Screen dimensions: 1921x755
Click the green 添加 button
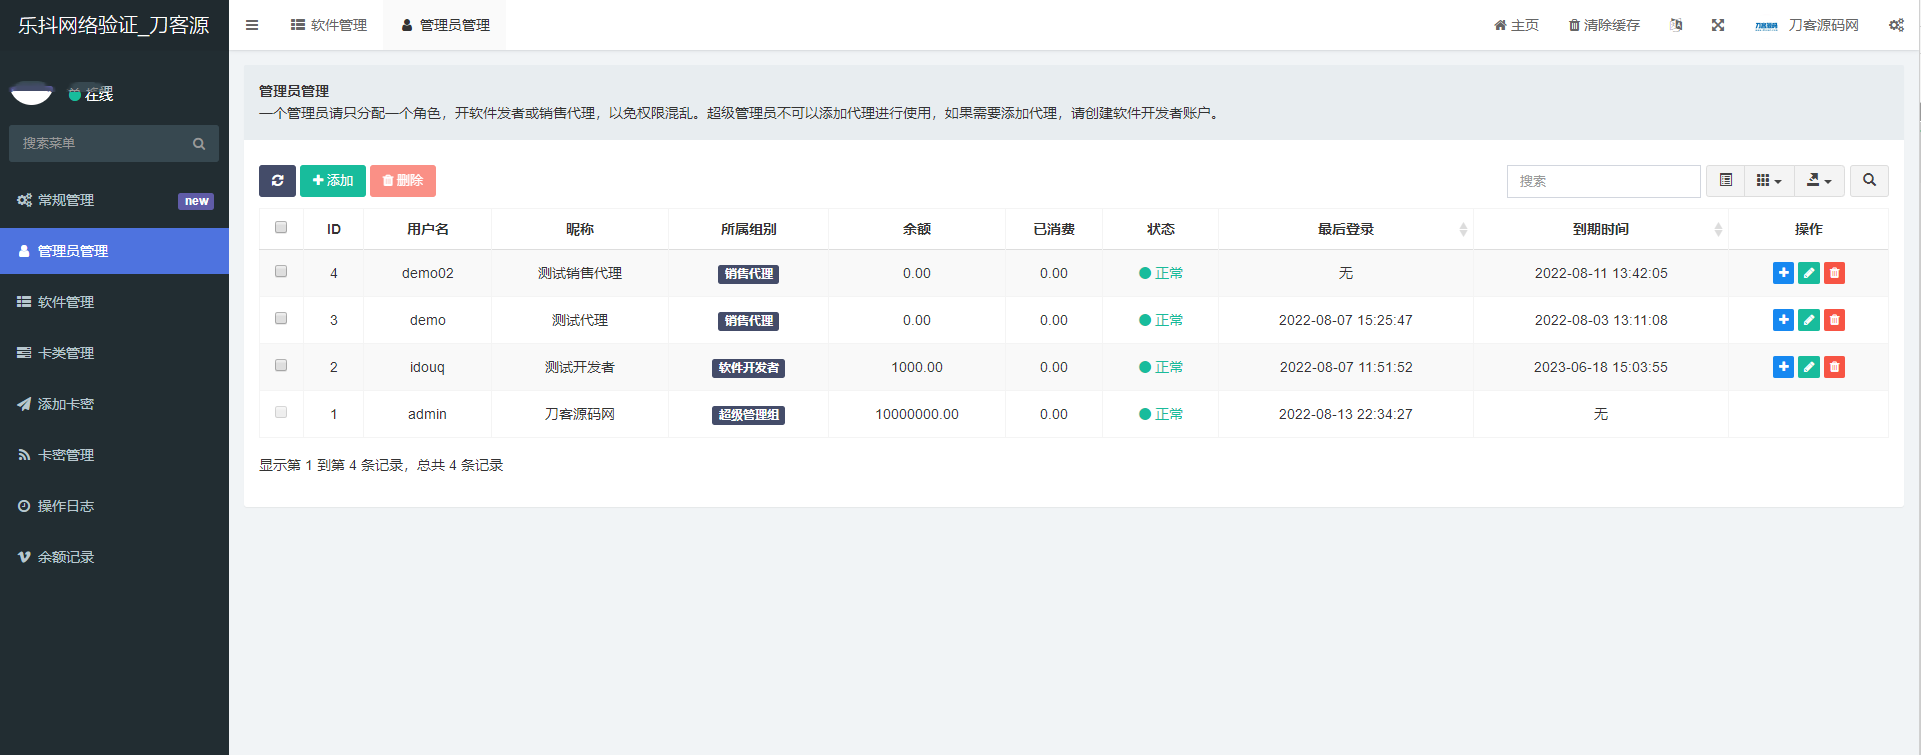pyautogui.click(x=333, y=181)
